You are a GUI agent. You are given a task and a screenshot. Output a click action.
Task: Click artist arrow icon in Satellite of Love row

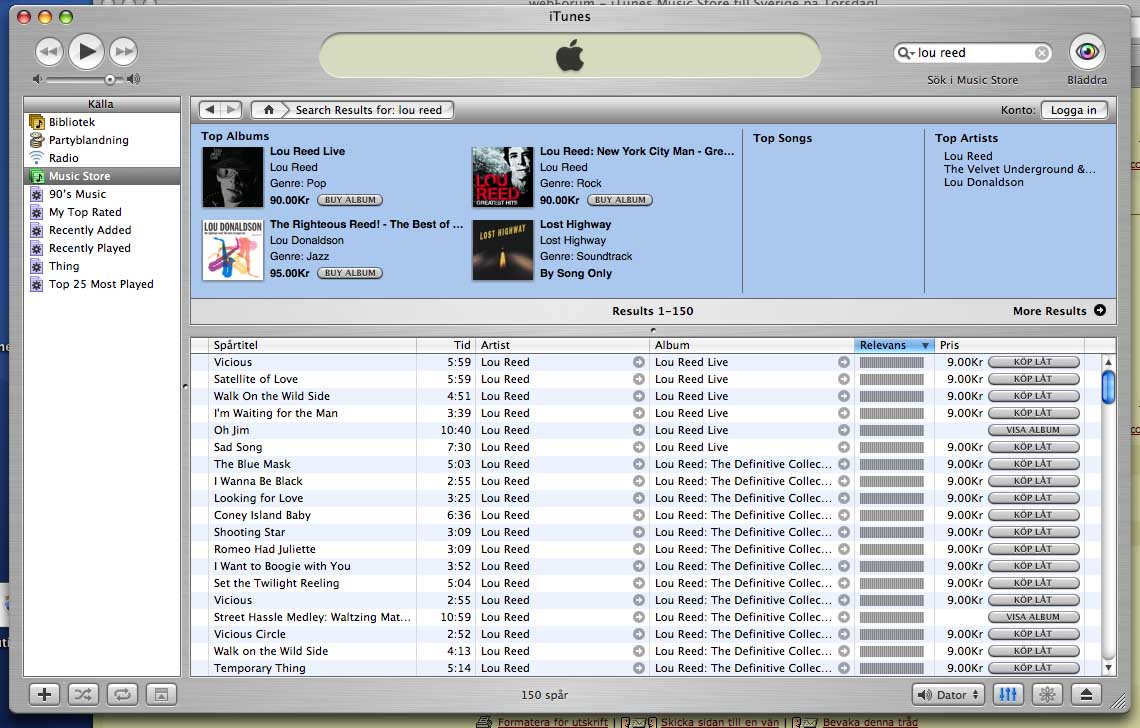(638, 379)
